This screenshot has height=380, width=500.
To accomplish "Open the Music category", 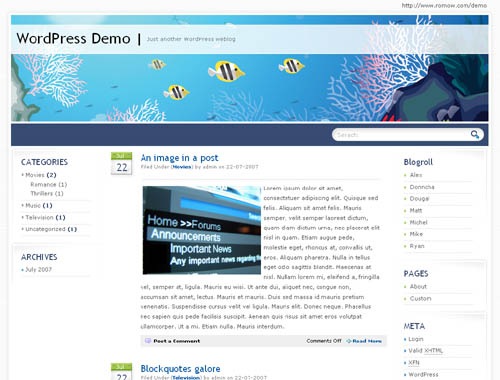I will click(x=33, y=205).
